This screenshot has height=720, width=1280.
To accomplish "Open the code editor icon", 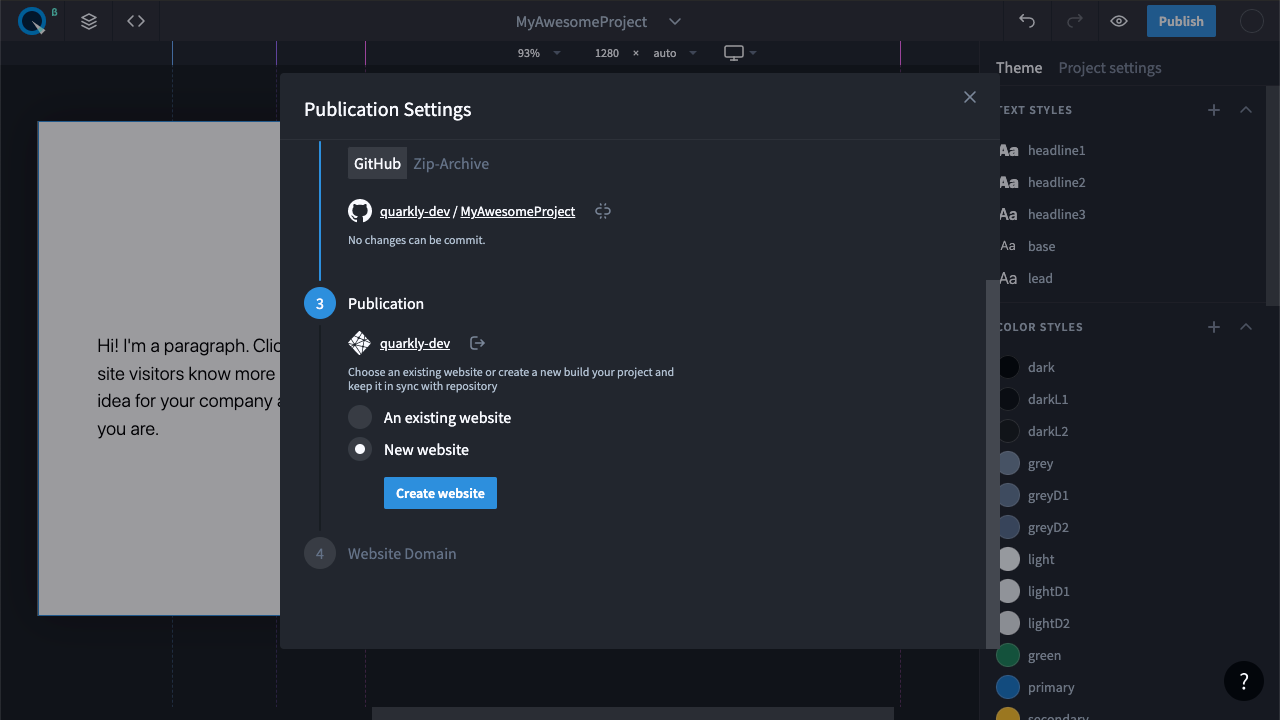I will coord(136,21).
